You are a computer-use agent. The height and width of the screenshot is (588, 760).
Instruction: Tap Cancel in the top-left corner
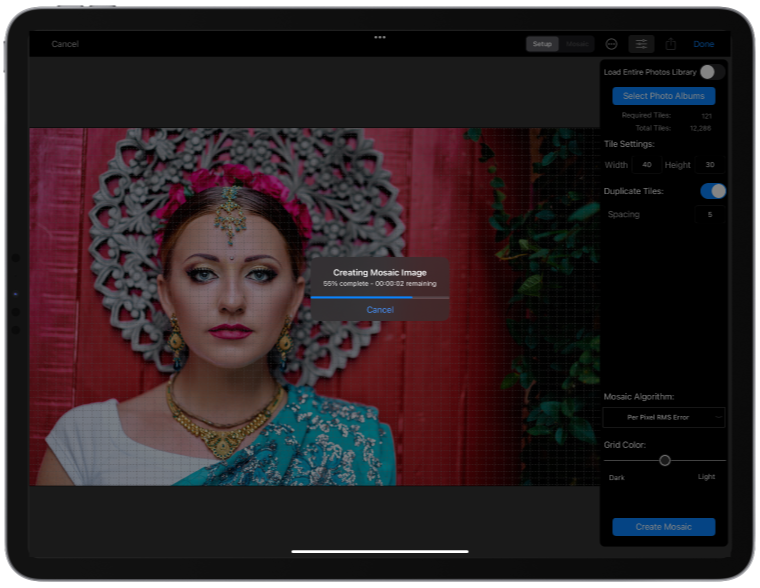pyautogui.click(x=65, y=44)
